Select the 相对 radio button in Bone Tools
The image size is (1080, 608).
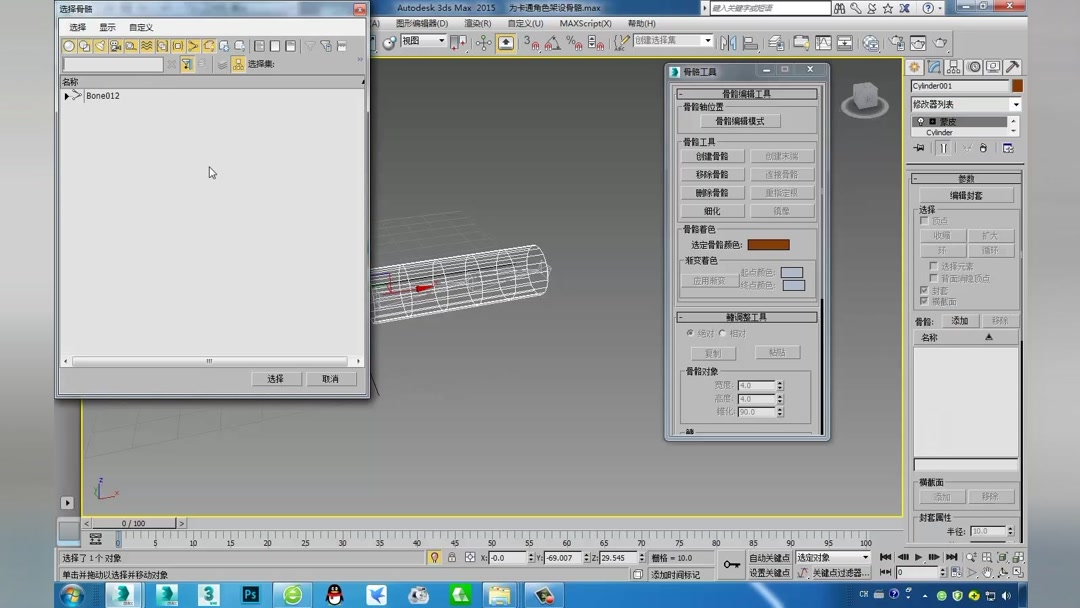tap(723, 334)
